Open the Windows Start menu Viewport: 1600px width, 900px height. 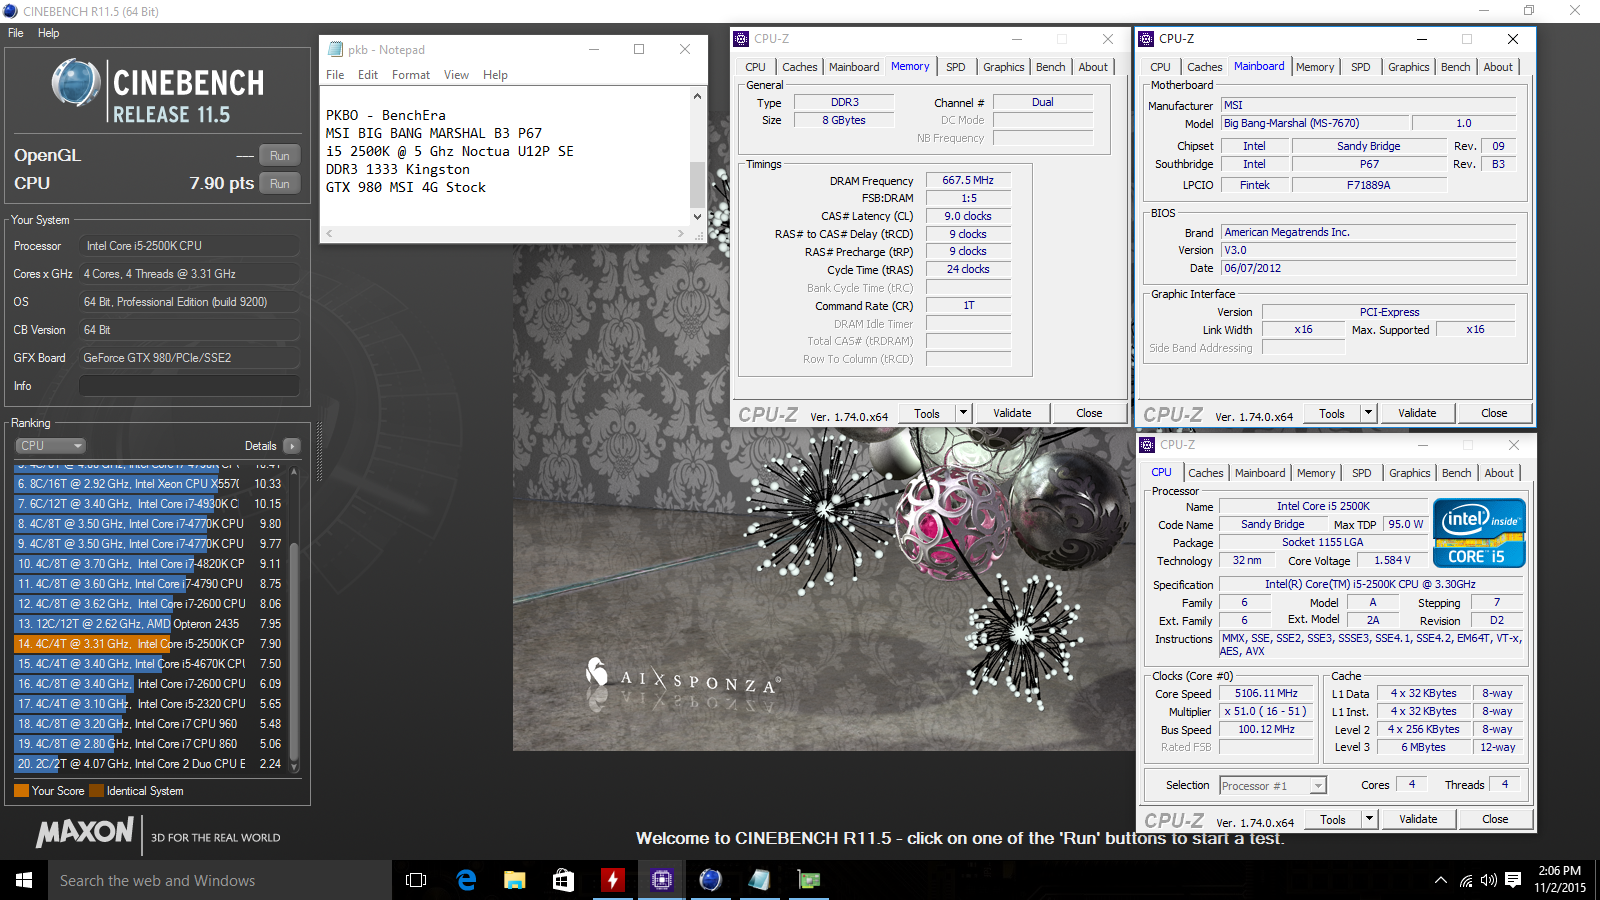click(24, 880)
